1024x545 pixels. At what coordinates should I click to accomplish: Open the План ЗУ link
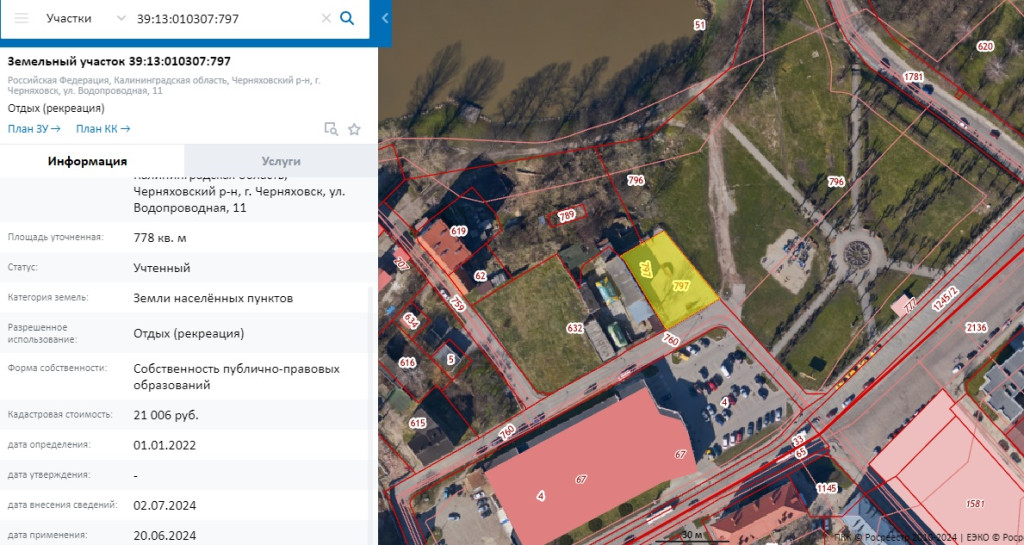(x=34, y=128)
